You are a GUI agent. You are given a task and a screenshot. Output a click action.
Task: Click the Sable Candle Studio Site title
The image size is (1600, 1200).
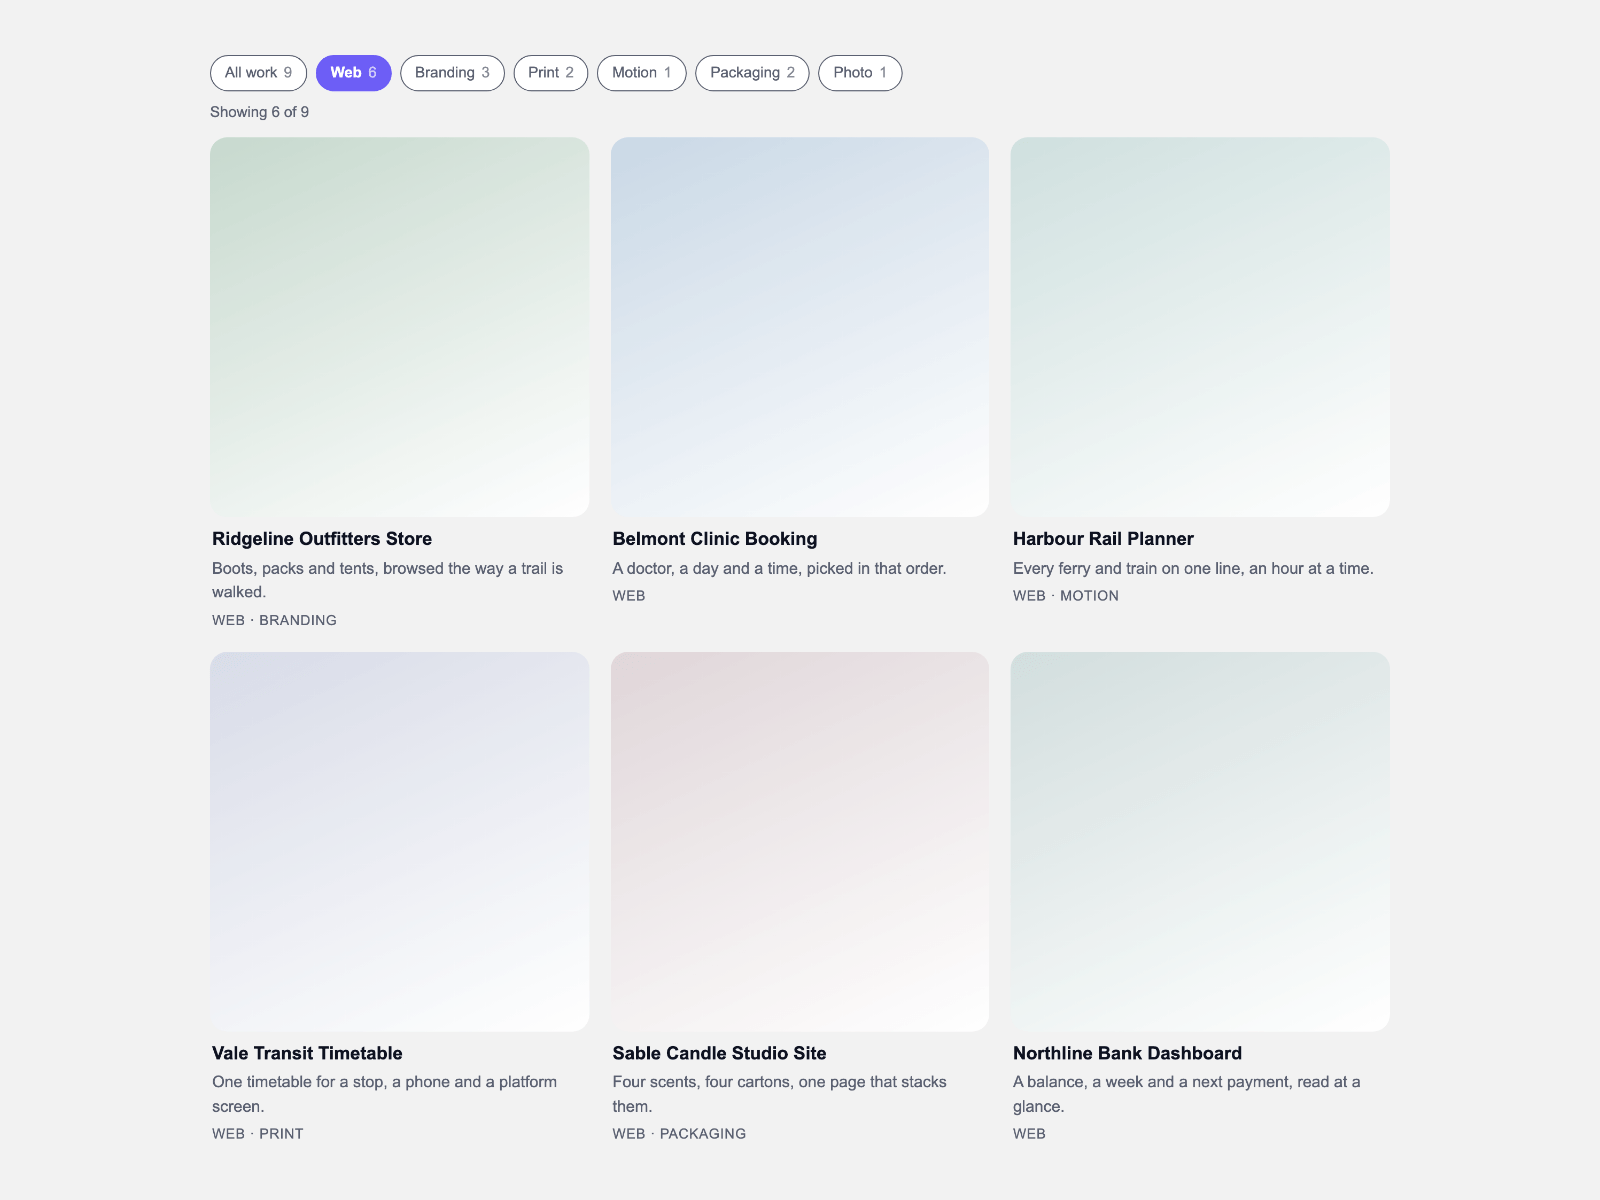(720, 1053)
